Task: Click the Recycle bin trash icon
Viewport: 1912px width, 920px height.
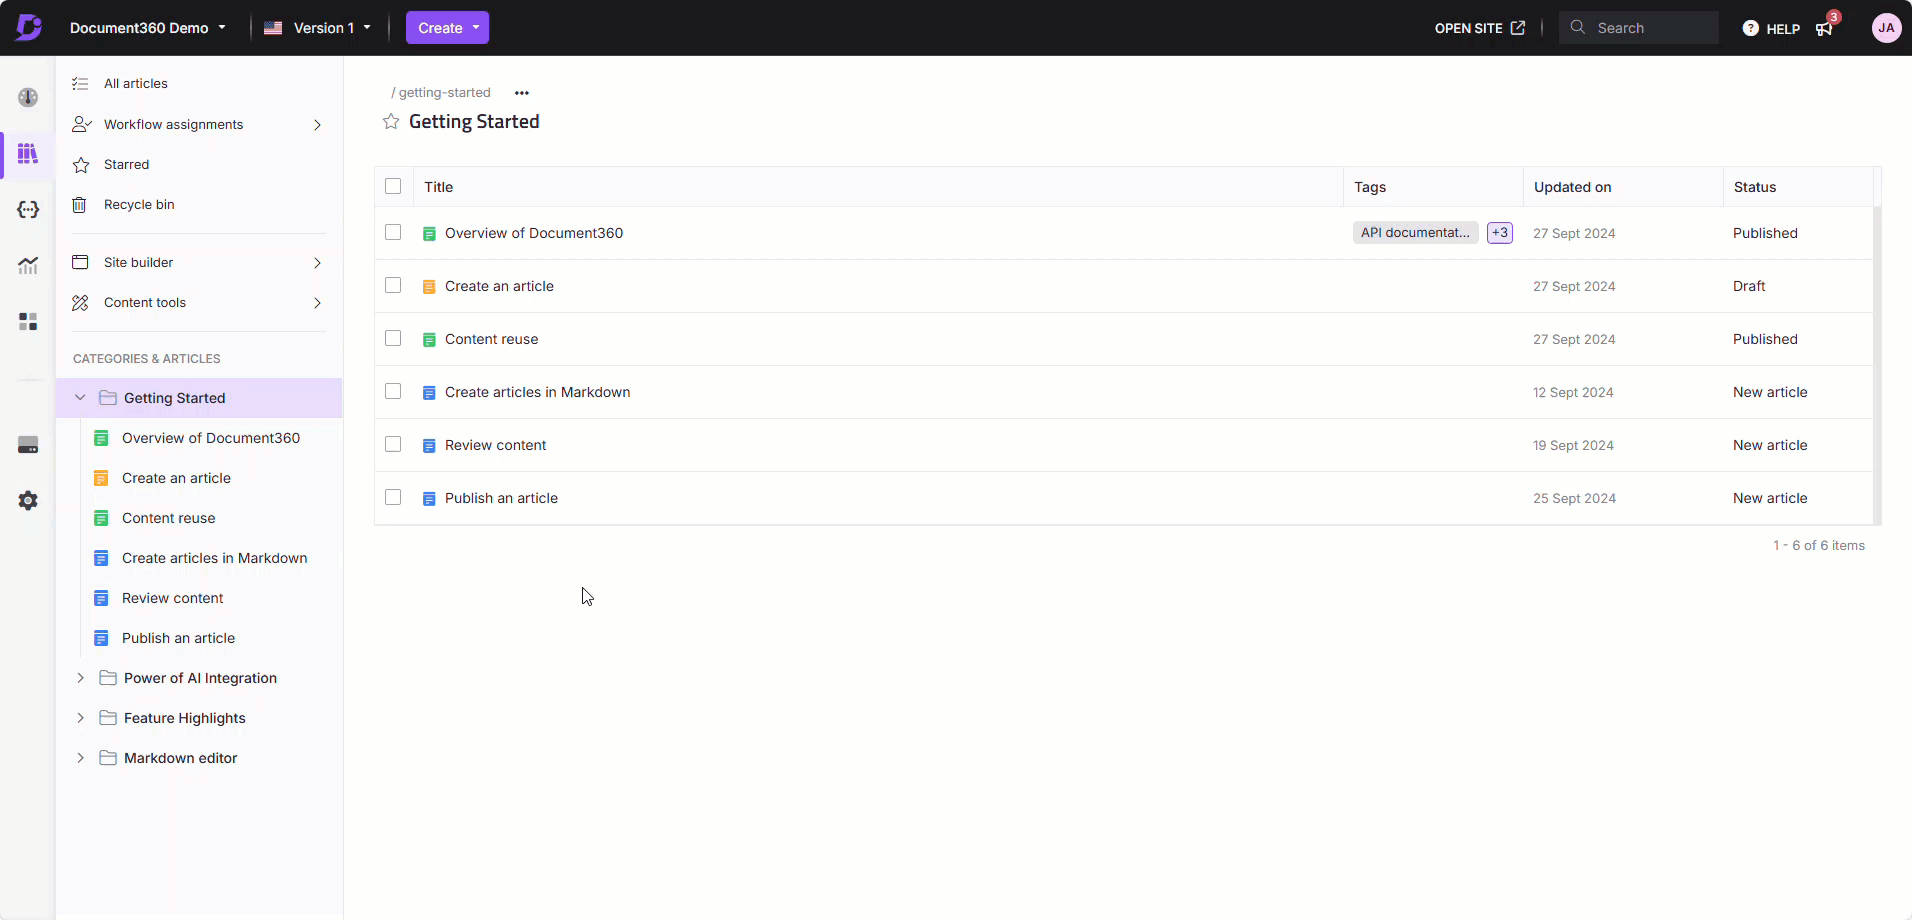Action: pos(80,204)
